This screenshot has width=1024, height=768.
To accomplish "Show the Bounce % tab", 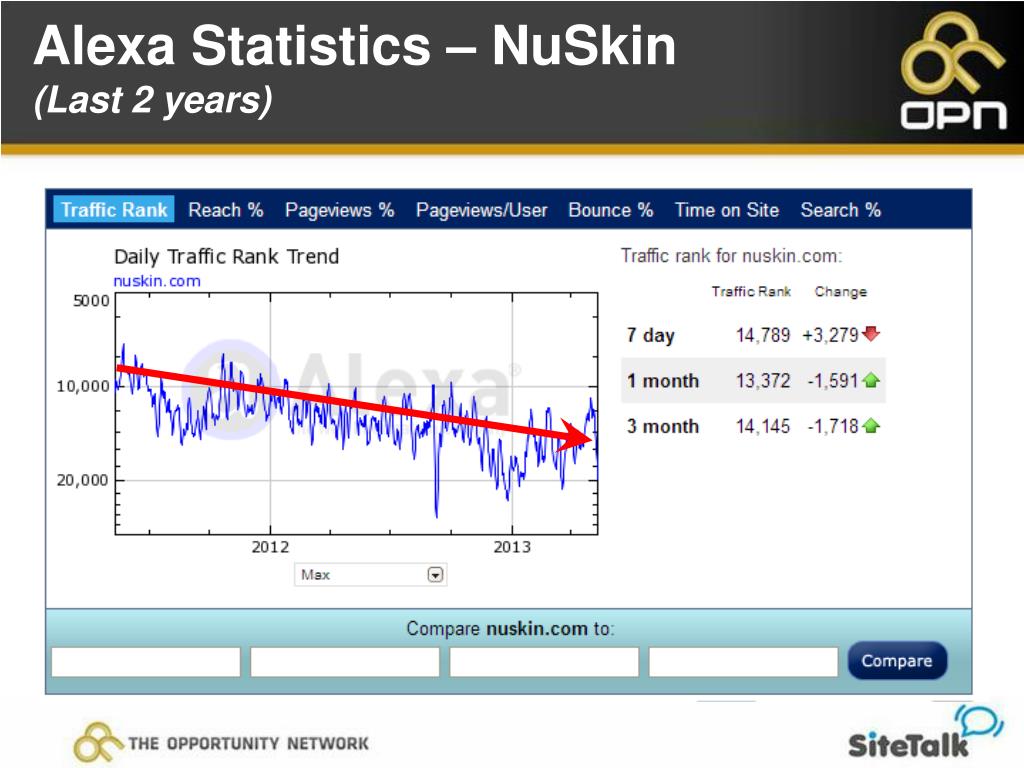I will 611,210.
